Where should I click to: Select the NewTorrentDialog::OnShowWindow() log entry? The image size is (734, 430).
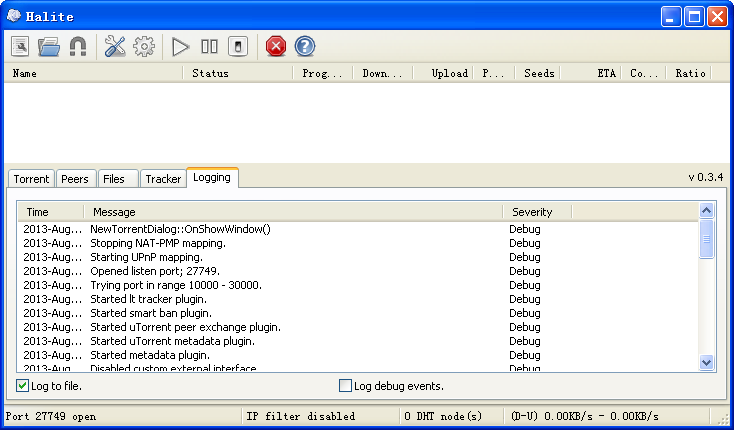[180, 229]
